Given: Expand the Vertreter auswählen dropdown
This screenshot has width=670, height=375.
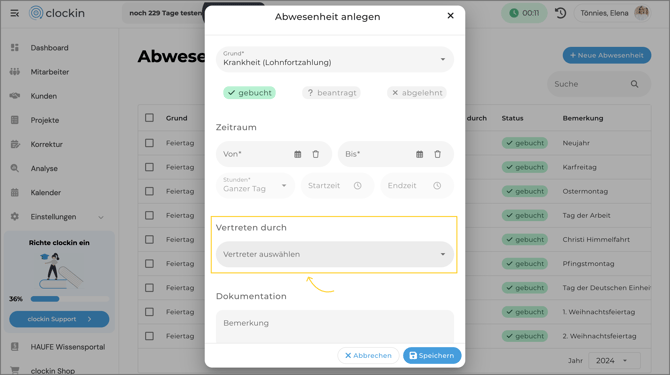Looking at the screenshot, I should 335,254.
